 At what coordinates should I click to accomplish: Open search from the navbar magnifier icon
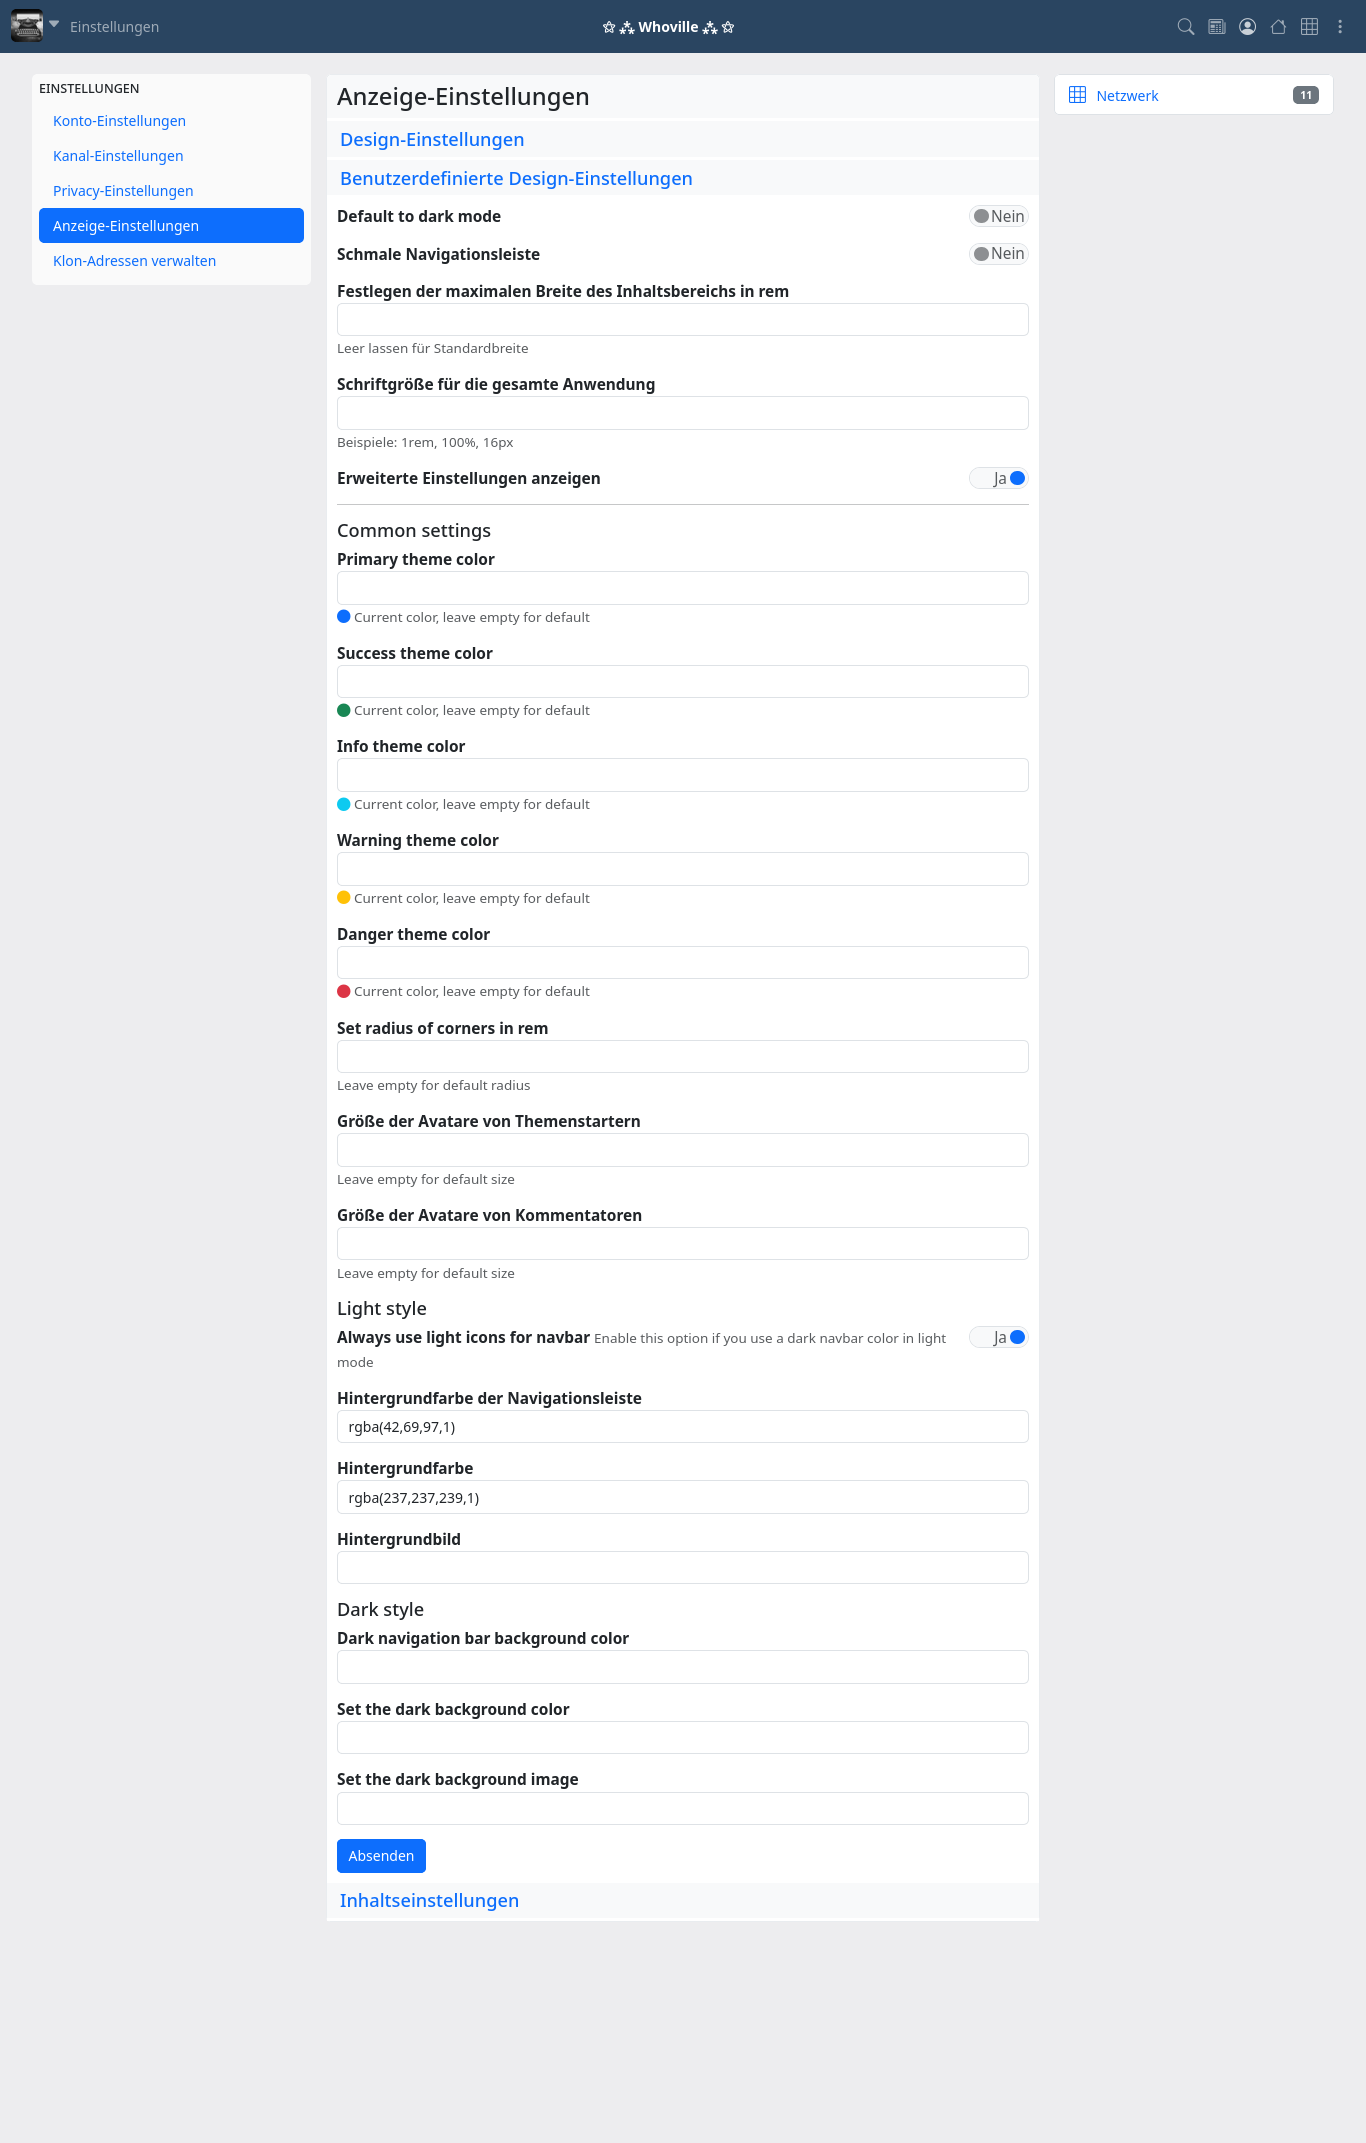[x=1185, y=27]
